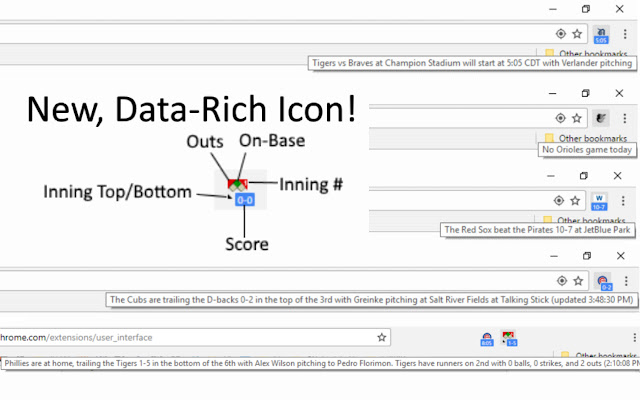This screenshot has height=400, width=640.
Task: Click Phillies extension icon showing 1-5 score
Action: coord(509,338)
